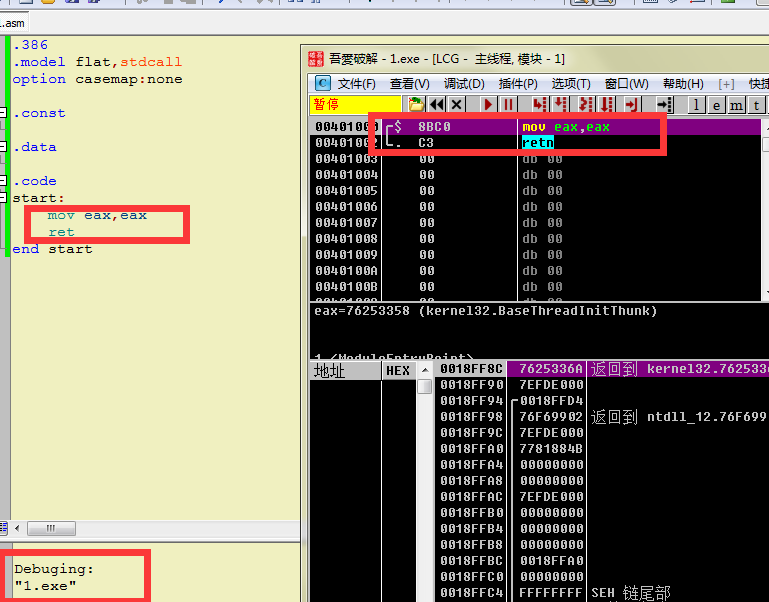Pause execution with the red pause icon

[508, 105]
